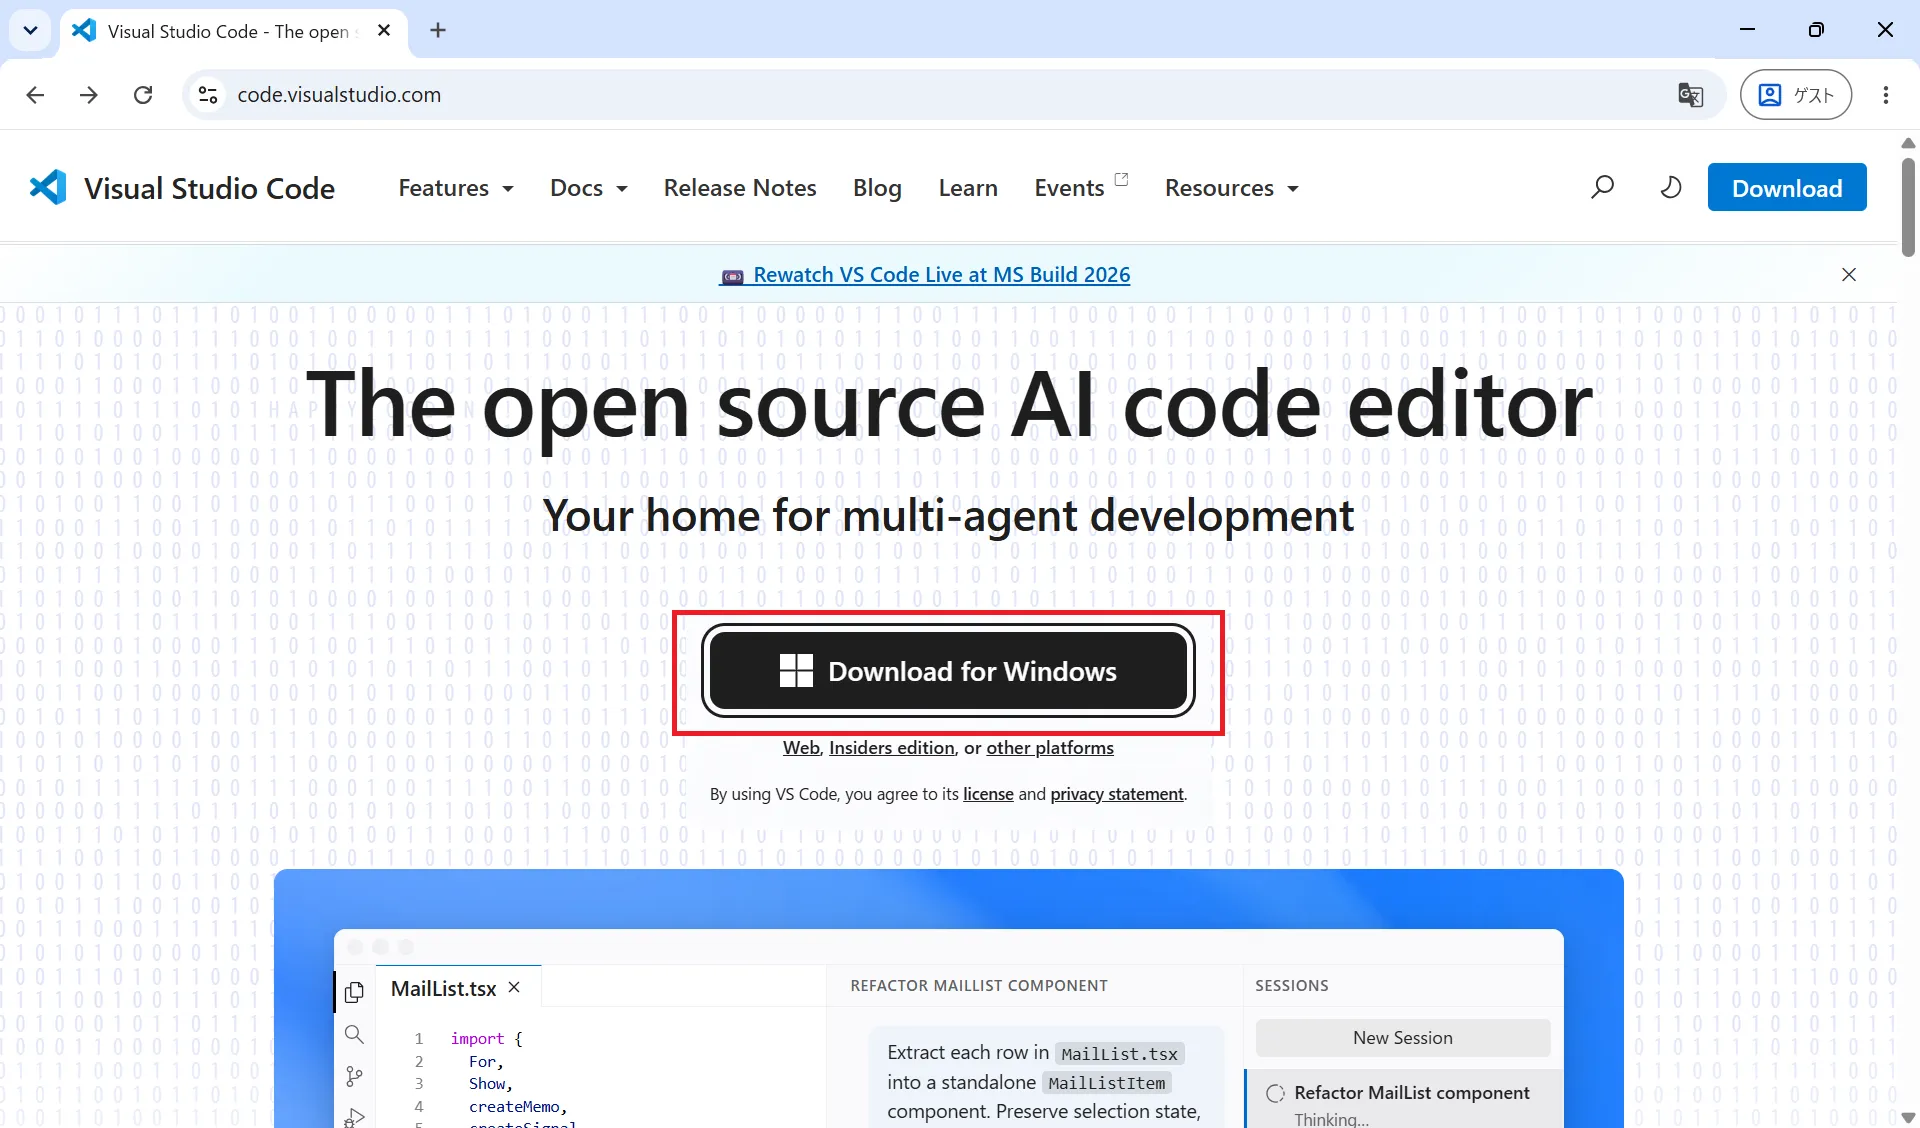
Task: Click the Explorer files icon in editor mockup
Action: click(x=354, y=992)
